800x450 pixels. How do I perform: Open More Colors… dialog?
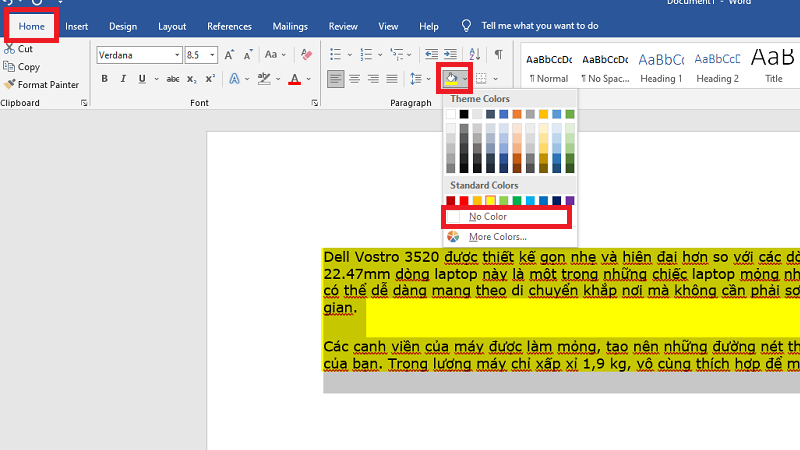coord(497,237)
